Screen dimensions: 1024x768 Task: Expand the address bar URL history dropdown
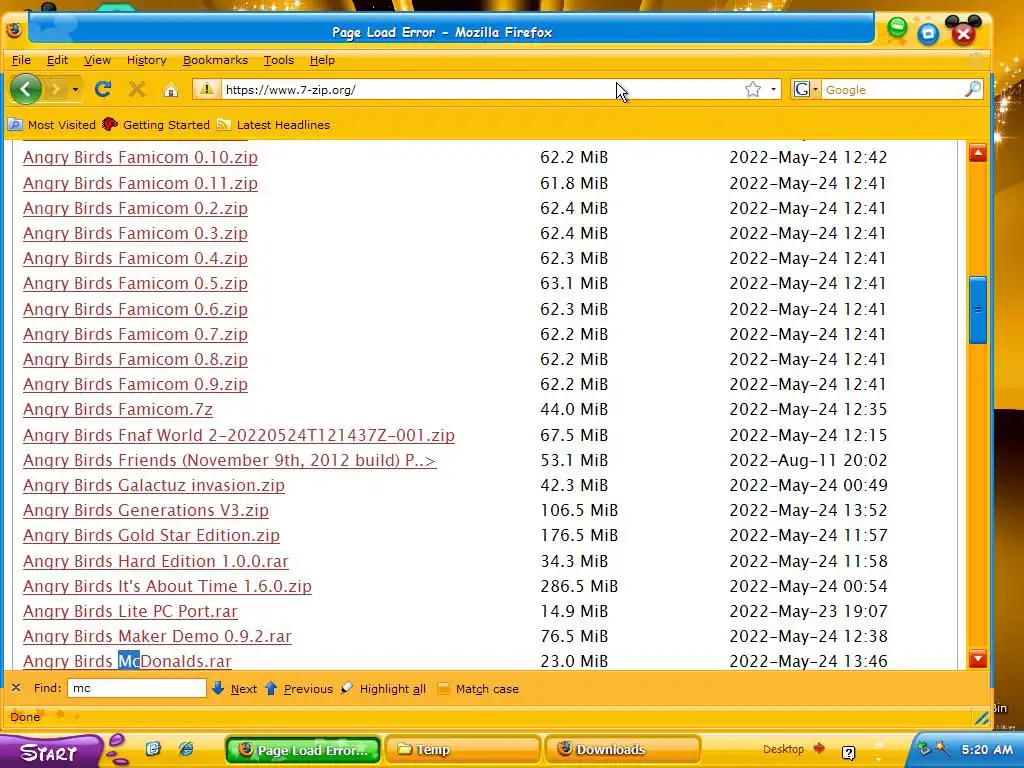pos(774,89)
